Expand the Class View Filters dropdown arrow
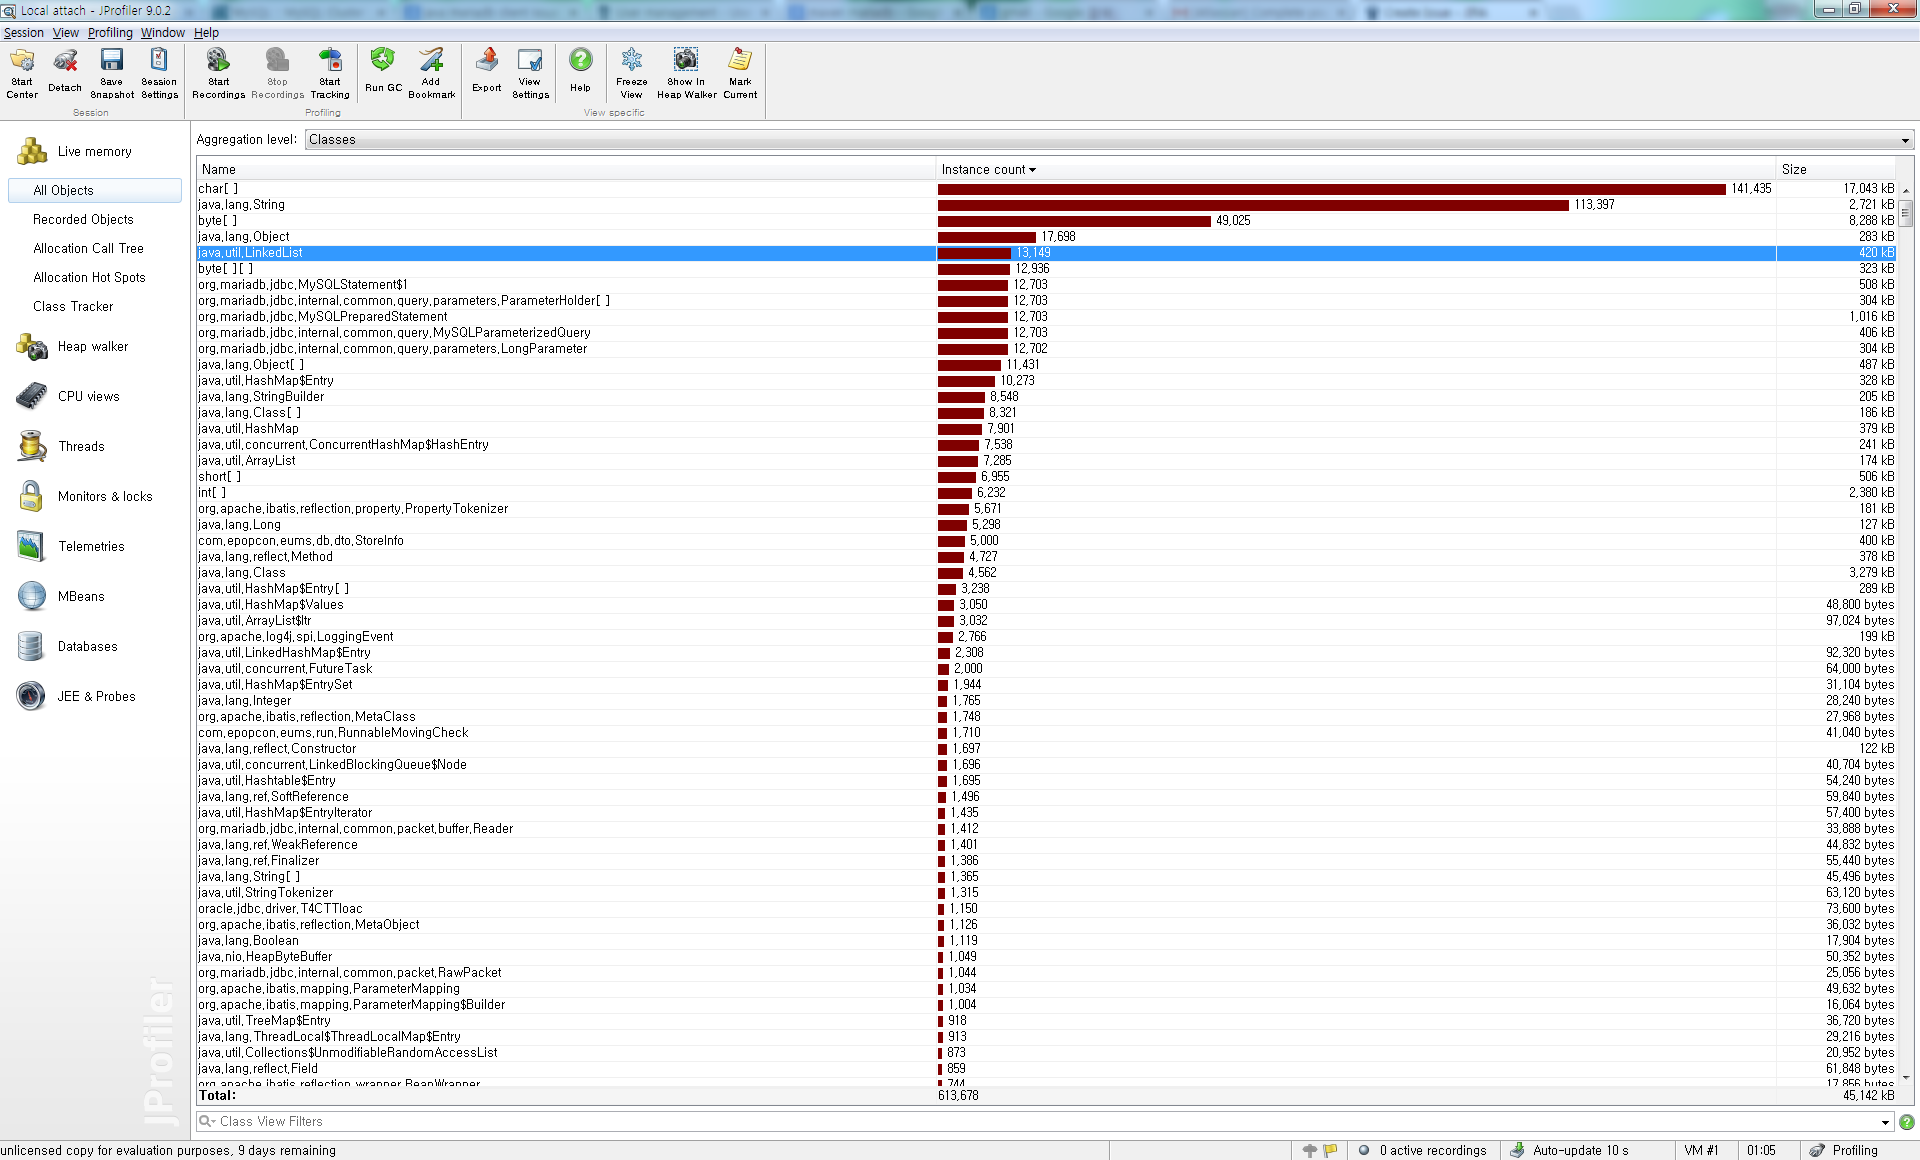This screenshot has width=1920, height=1160. [1886, 1122]
